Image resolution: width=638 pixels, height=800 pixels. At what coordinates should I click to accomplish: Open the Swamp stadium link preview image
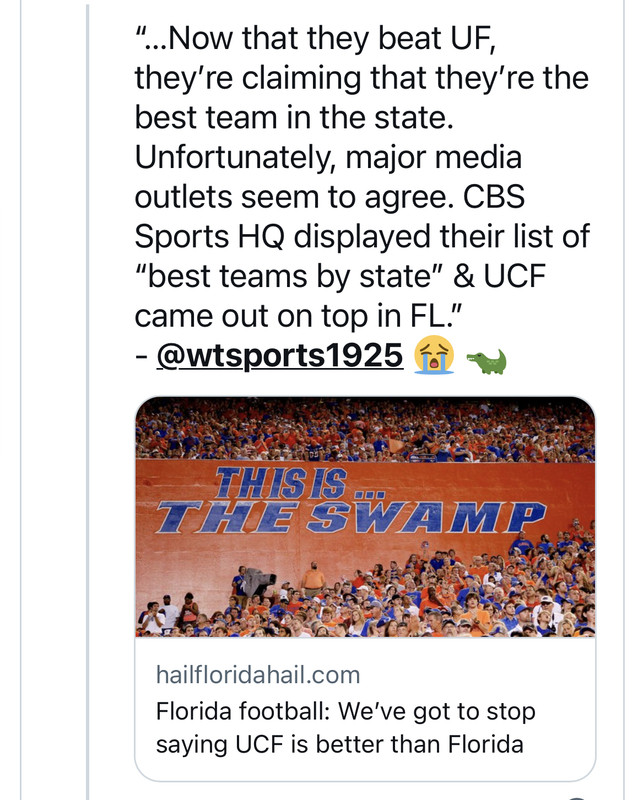click(365, 517)
